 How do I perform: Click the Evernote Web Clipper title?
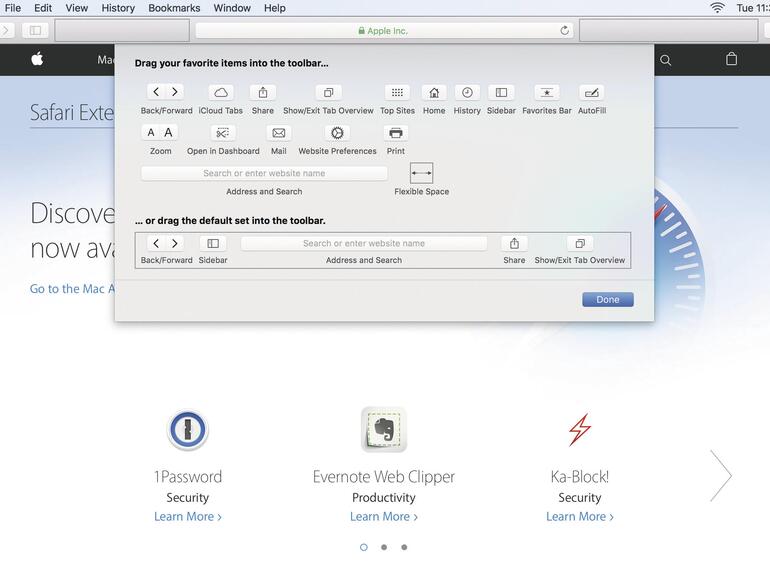384,476
